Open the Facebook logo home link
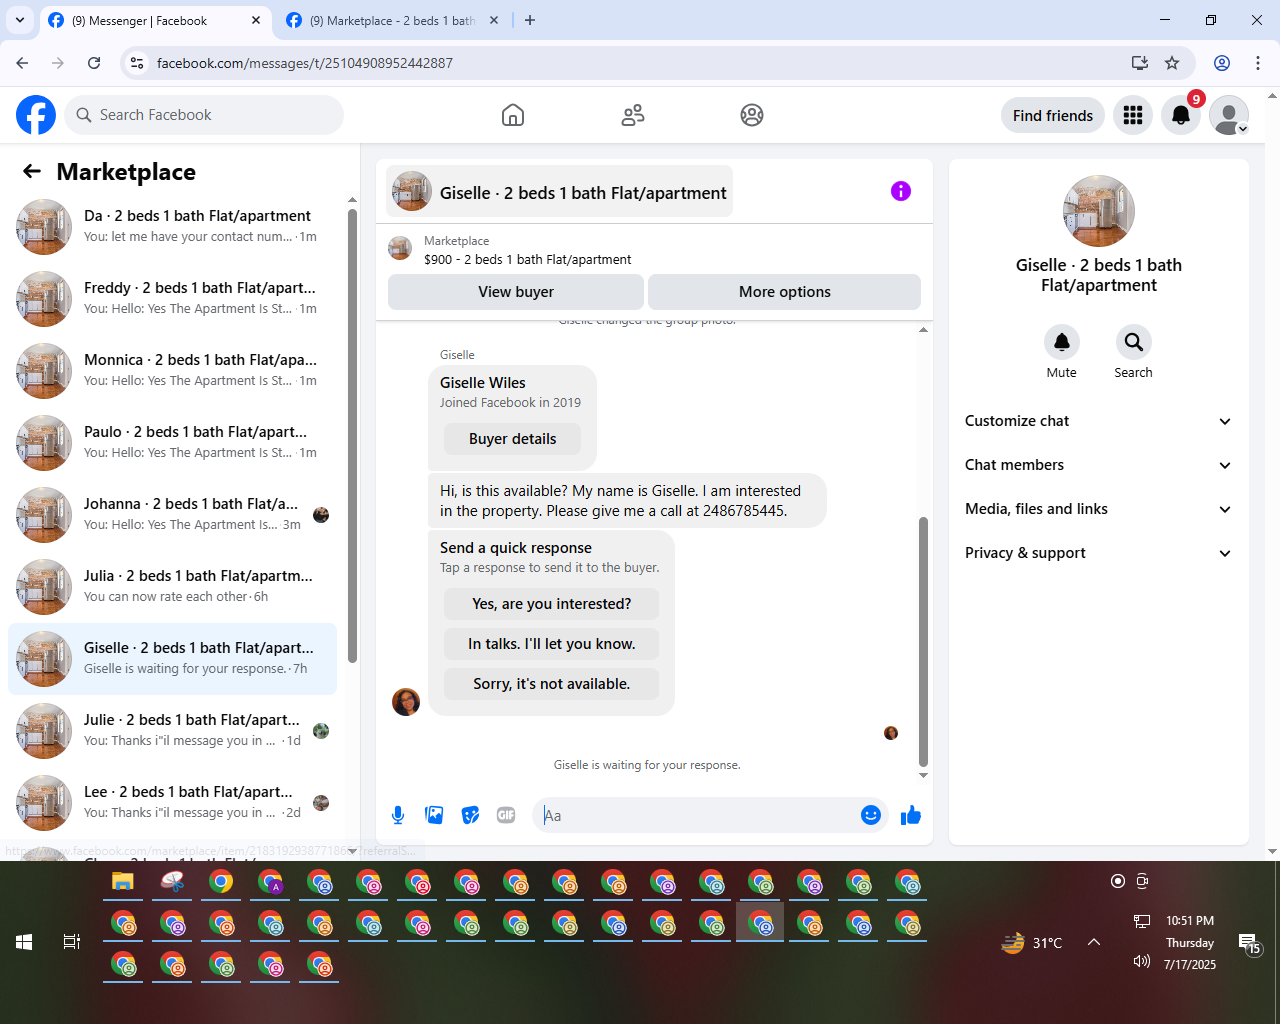Image resolution: width=1280 pixels, height=1024 pixels. point(36,115)
